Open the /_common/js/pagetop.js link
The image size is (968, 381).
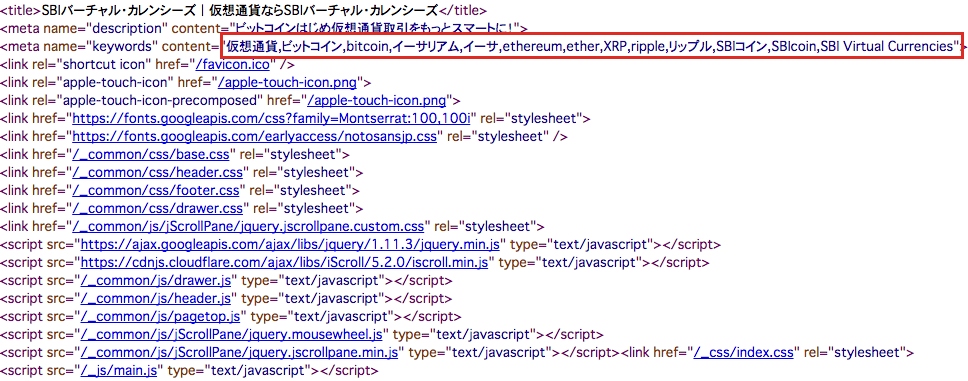161,316
